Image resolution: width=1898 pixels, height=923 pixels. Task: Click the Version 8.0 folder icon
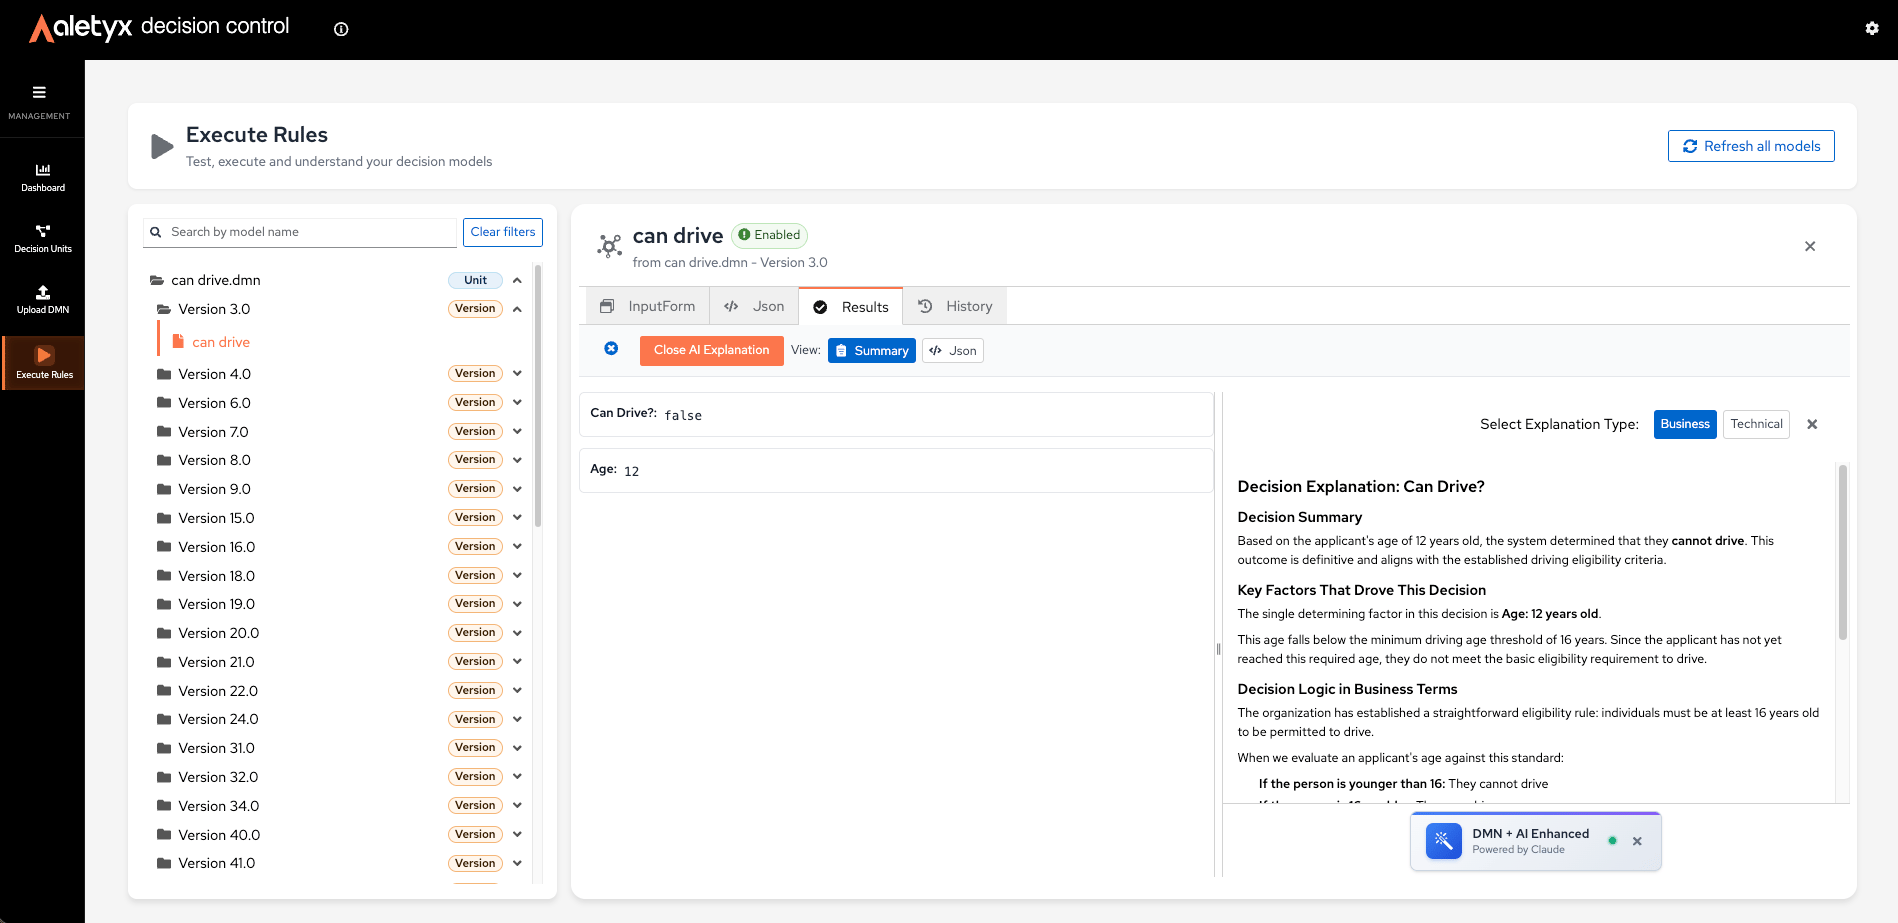tap(164, 460)
